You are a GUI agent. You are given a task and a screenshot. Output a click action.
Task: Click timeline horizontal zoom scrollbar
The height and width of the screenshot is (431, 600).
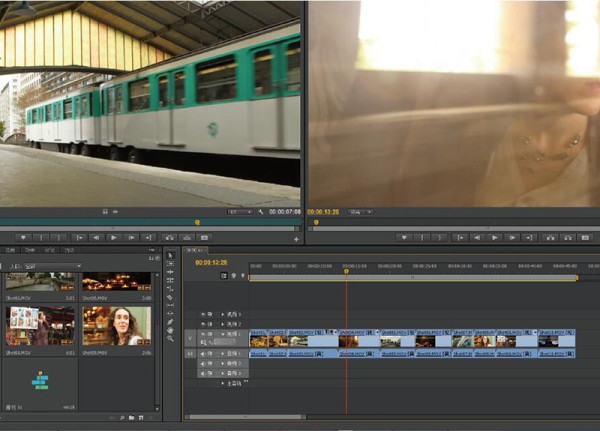click(245, 417)
